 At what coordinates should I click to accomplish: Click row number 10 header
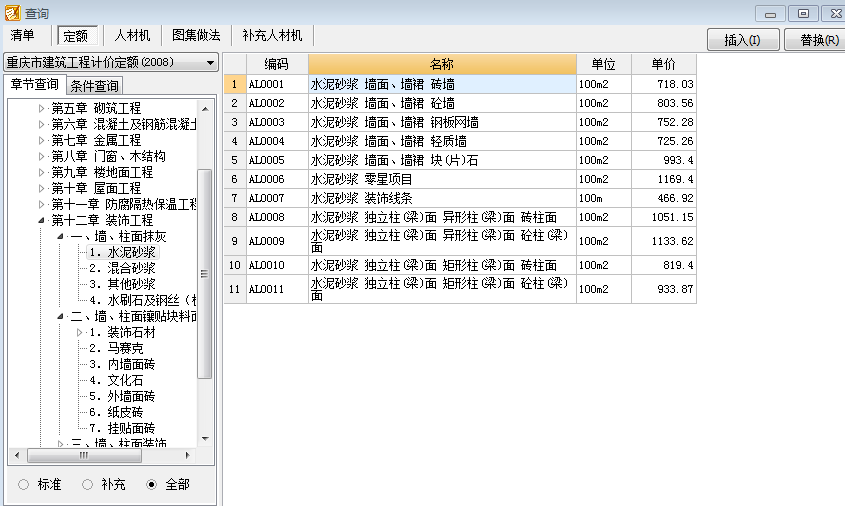(234, 265)
